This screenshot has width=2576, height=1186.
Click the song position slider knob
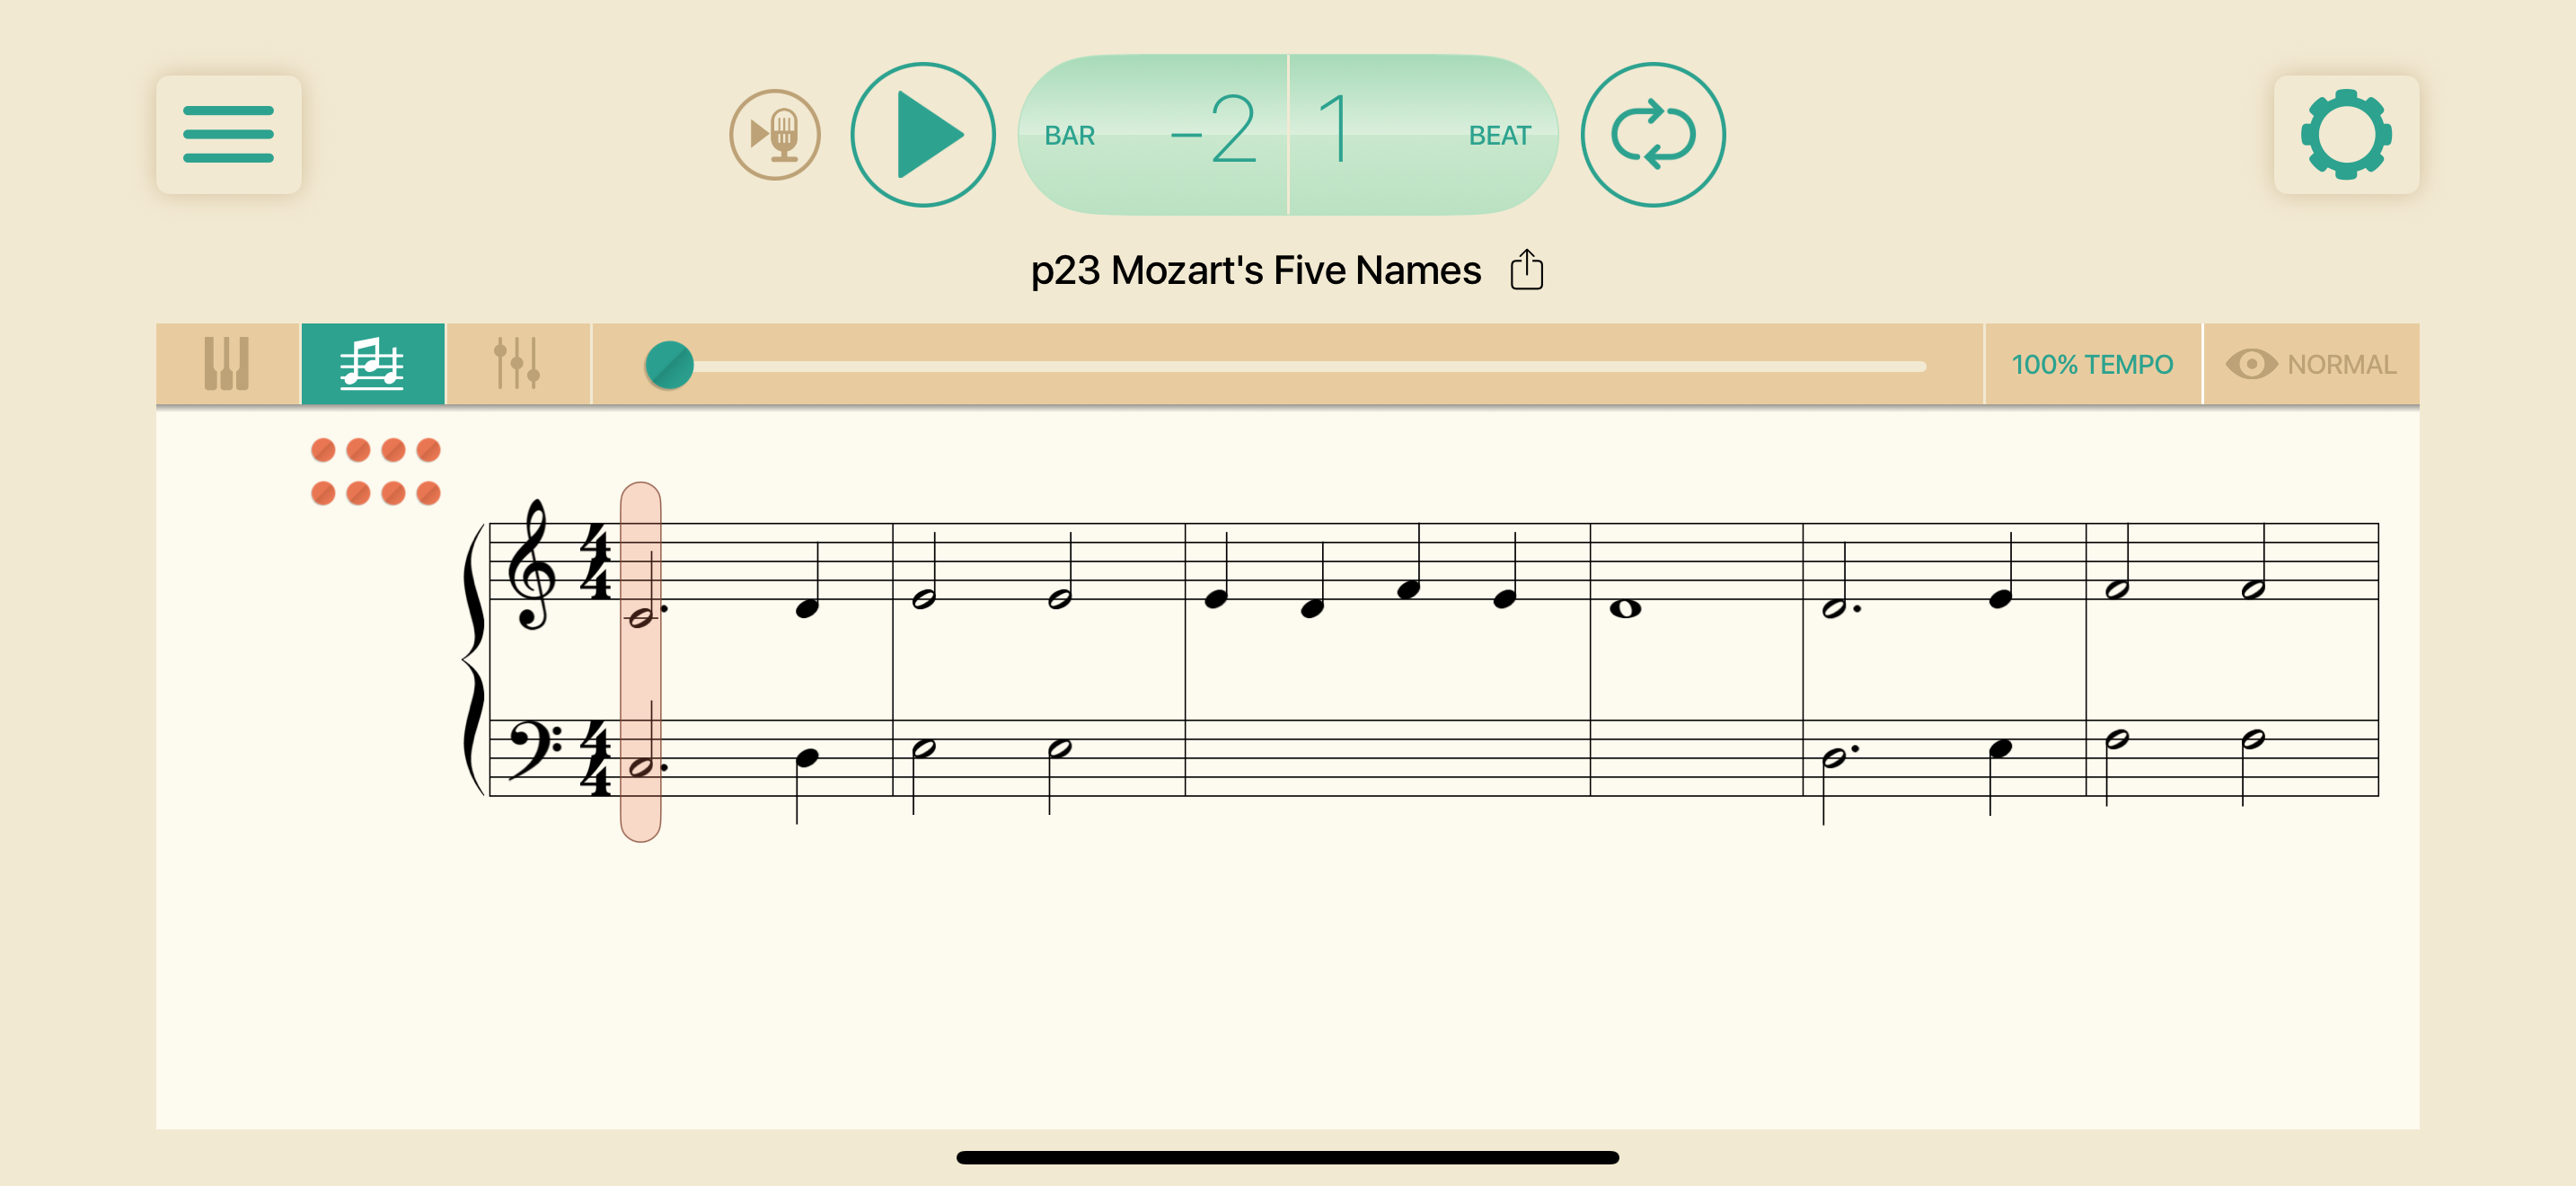(669, 364)
